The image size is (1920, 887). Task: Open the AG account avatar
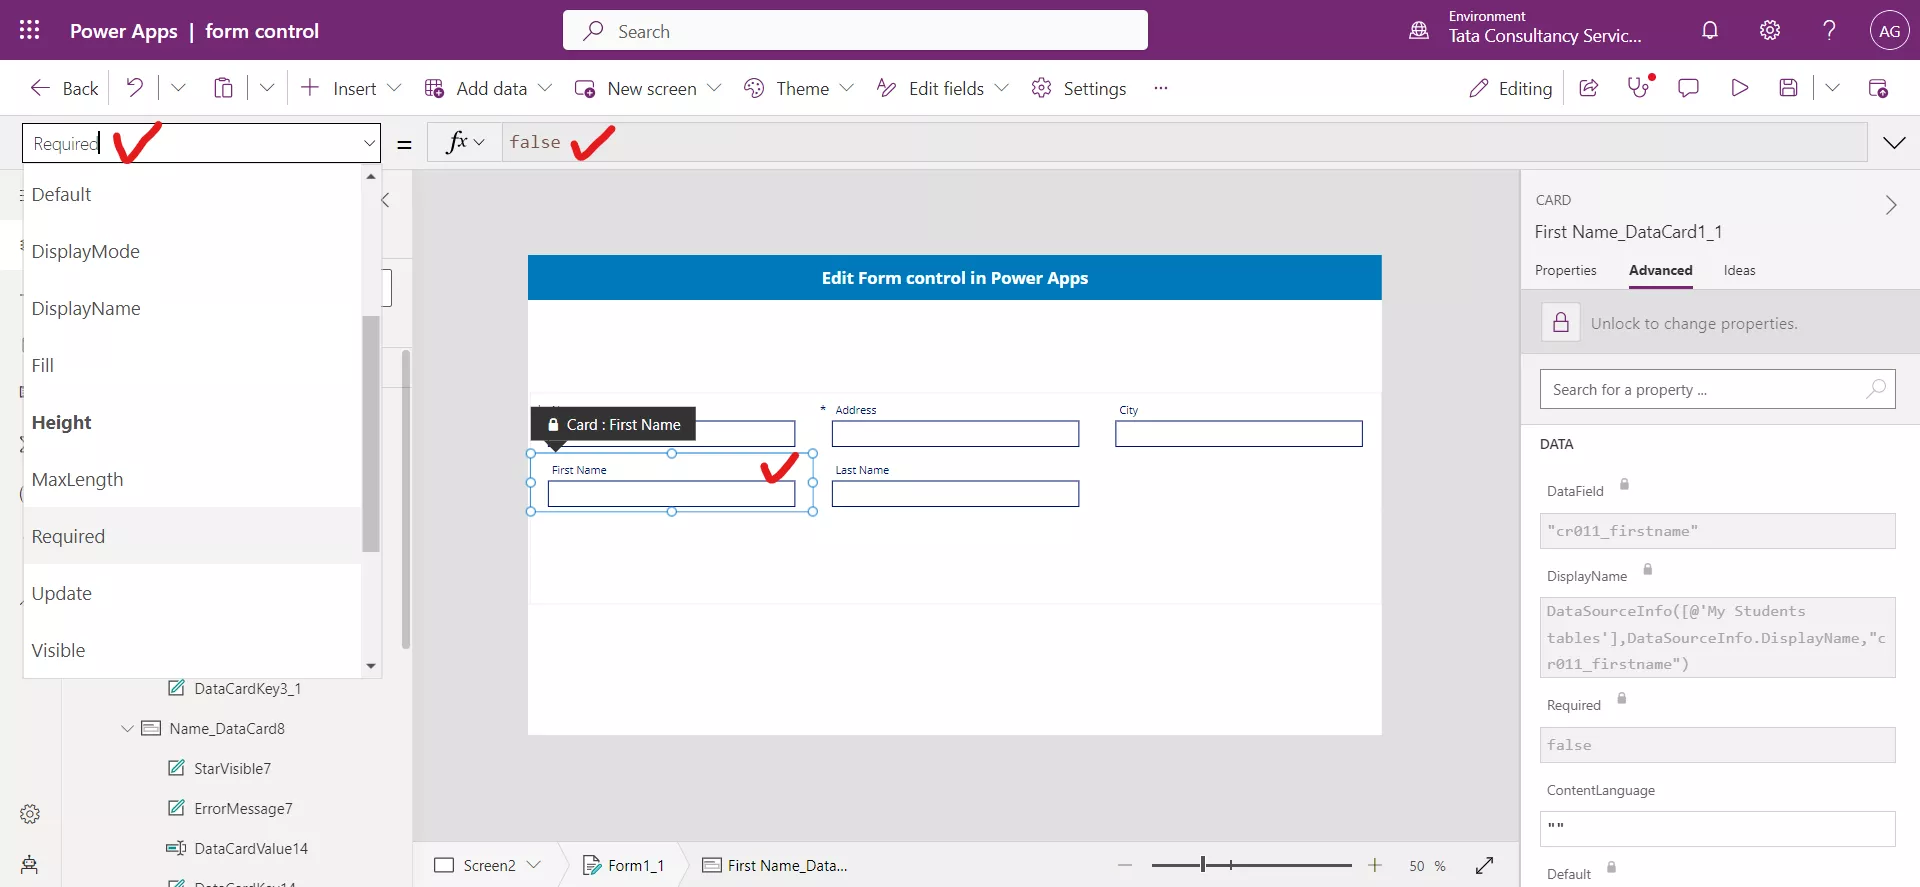pos(1889,30)
